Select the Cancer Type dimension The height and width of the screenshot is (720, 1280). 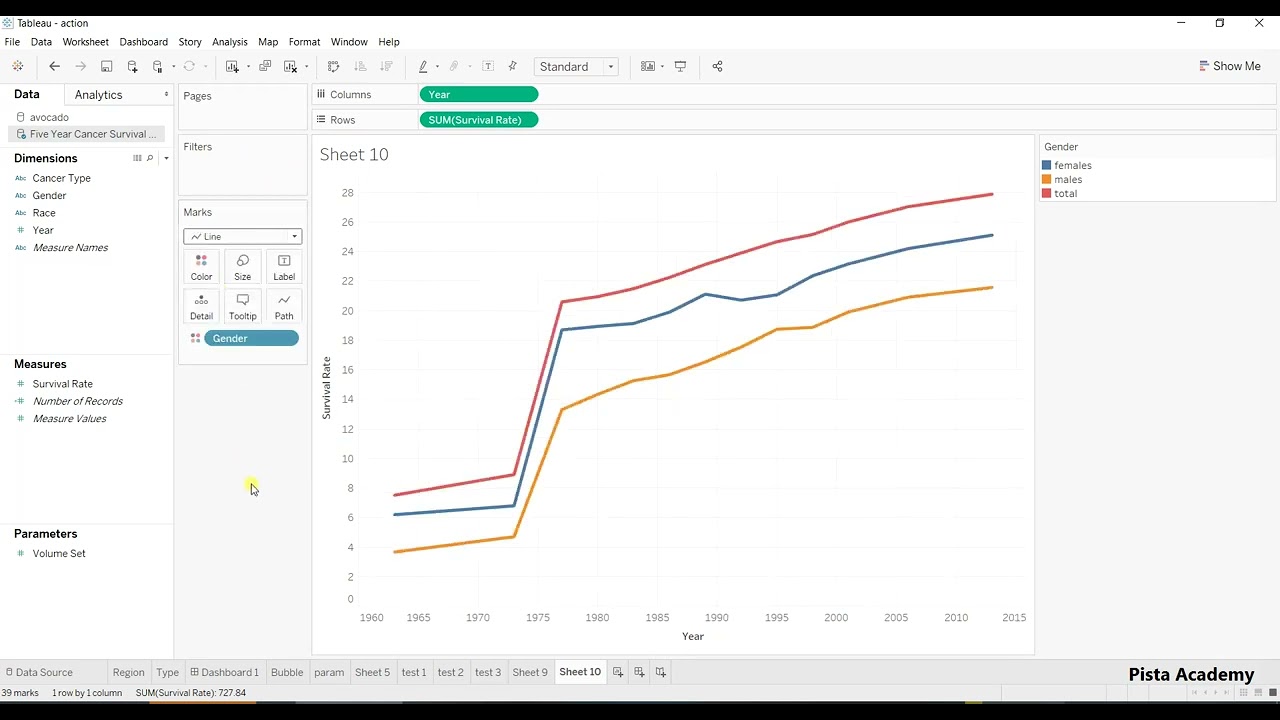pos(61,178)
